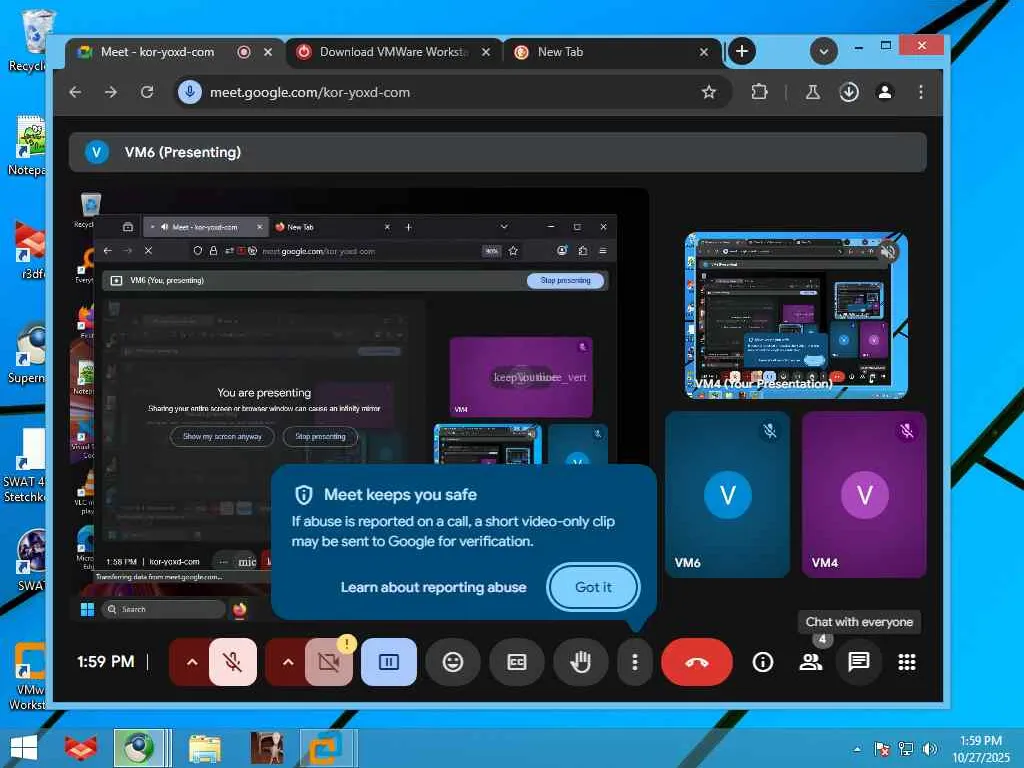Viewport: 1024px width, 768px height.
Task: Expand video settings chevron beside camera
Action: coord(287,662)
